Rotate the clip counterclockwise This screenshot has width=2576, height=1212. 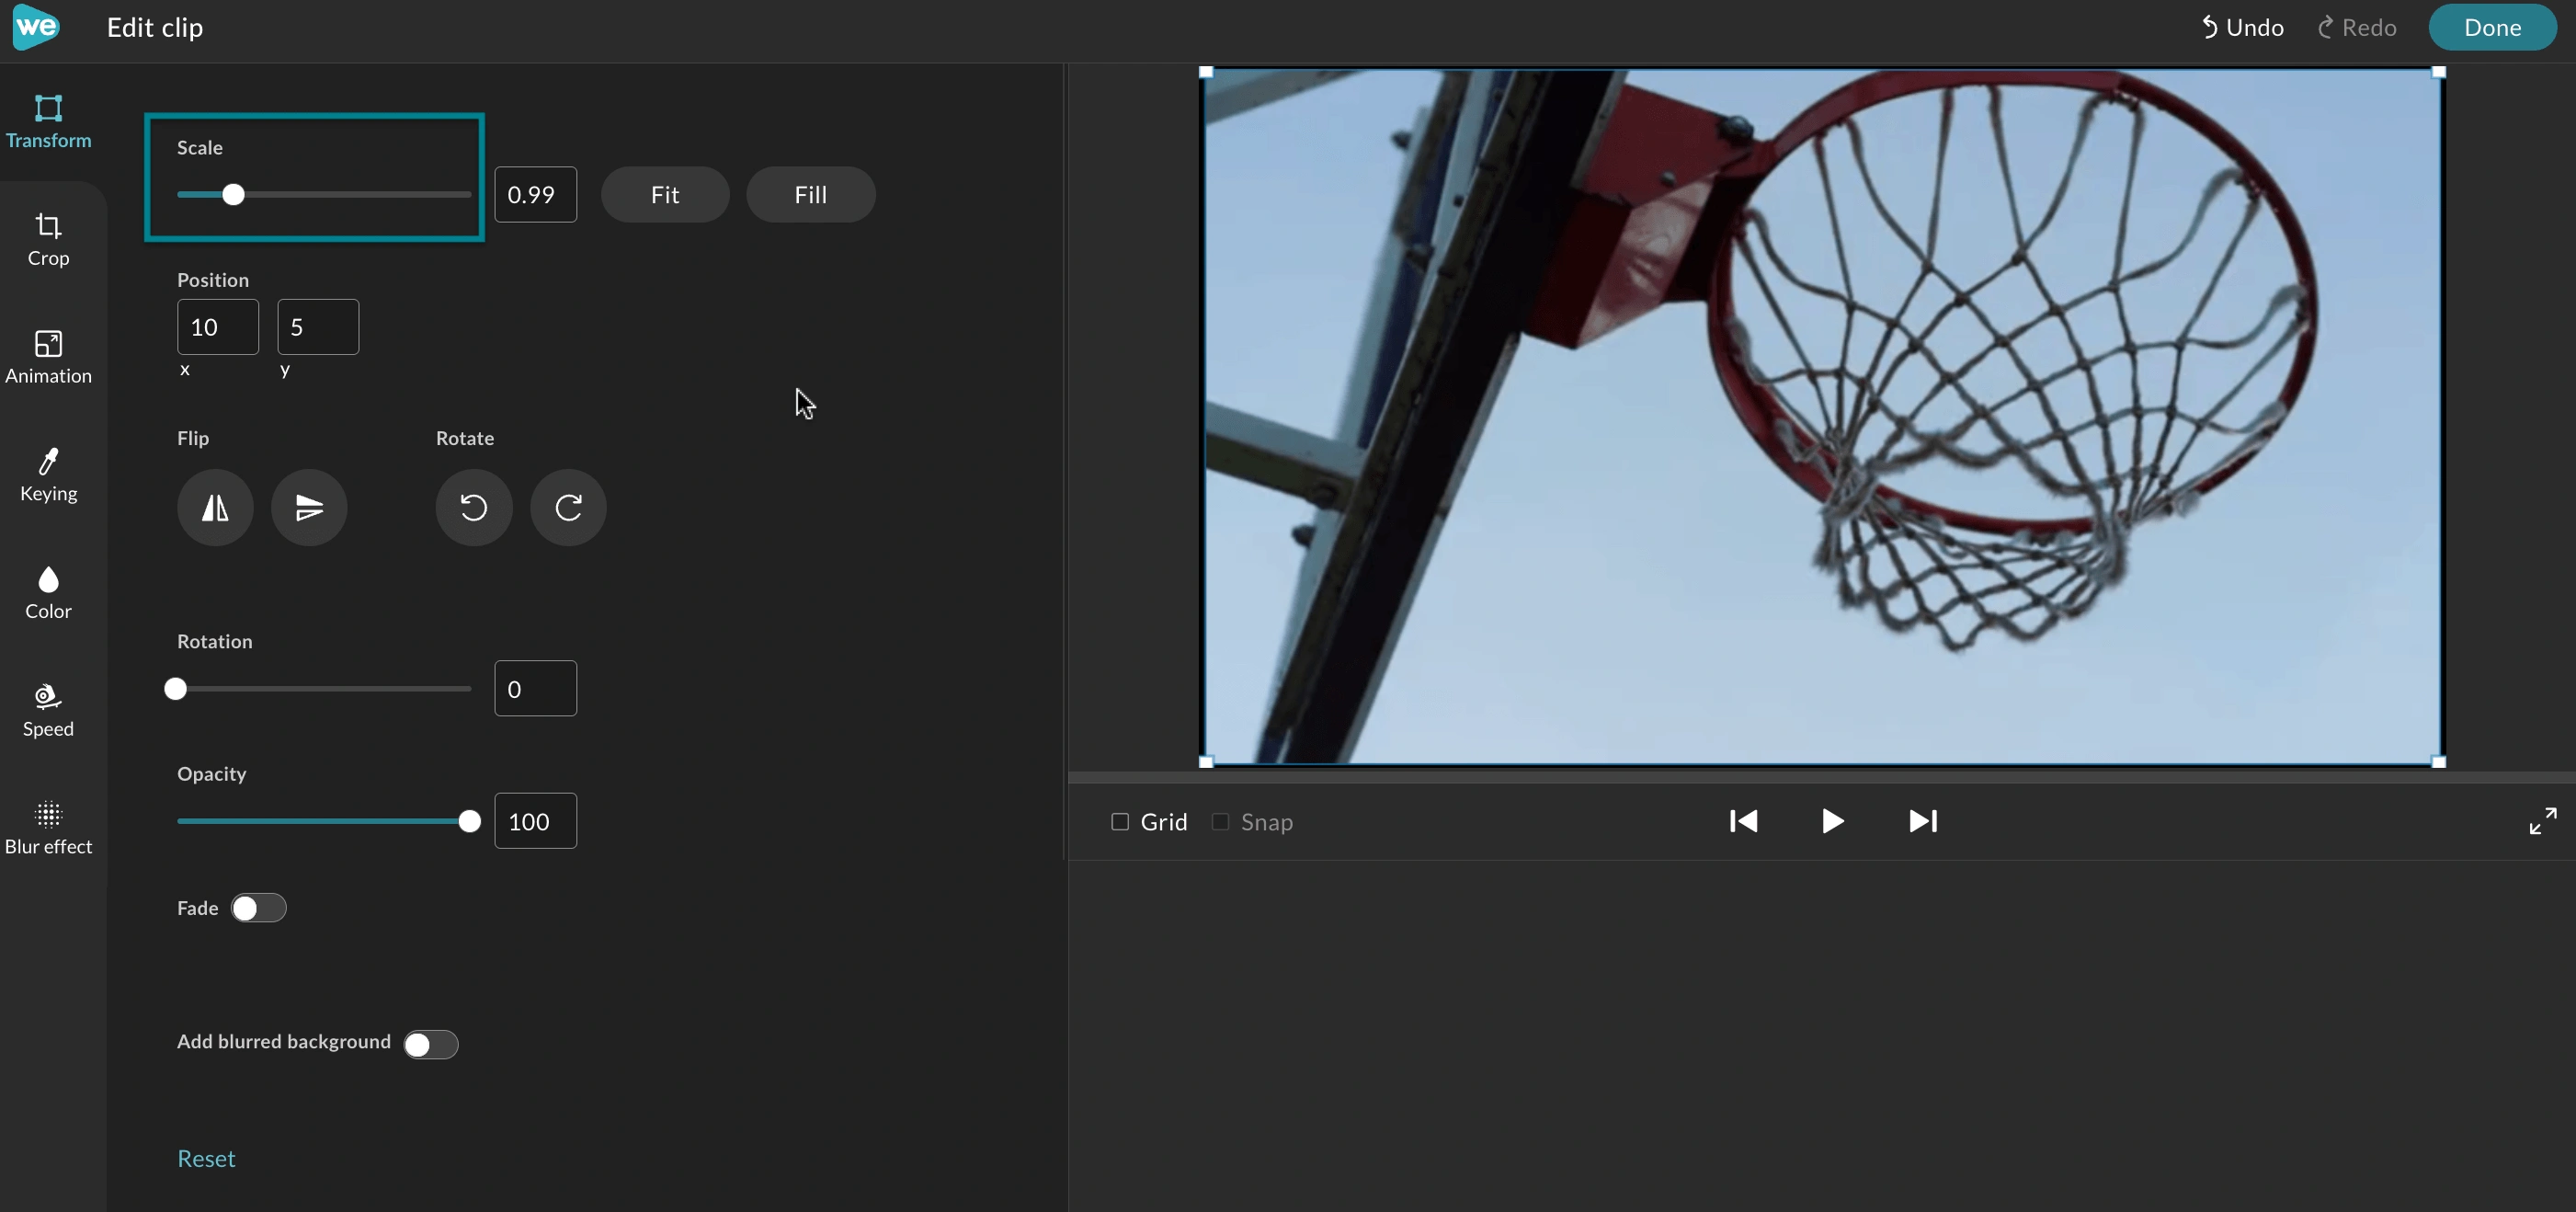coord(474,507)
